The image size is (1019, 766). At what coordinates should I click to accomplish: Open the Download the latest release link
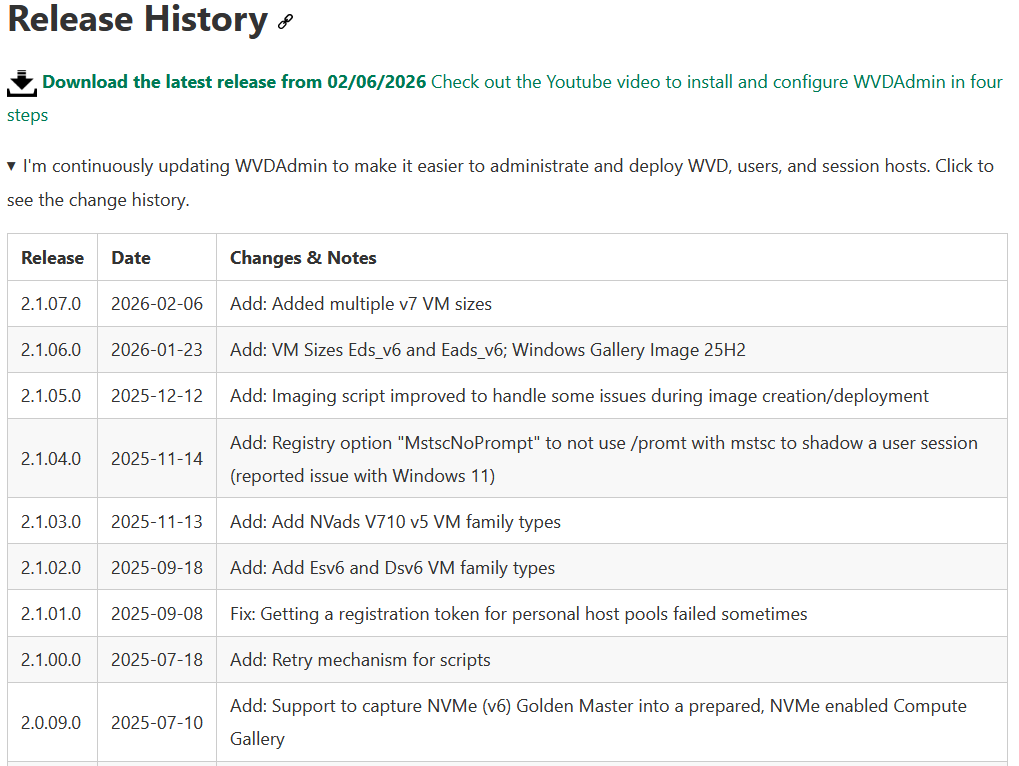pyautogui.click(x=234, y=82)
